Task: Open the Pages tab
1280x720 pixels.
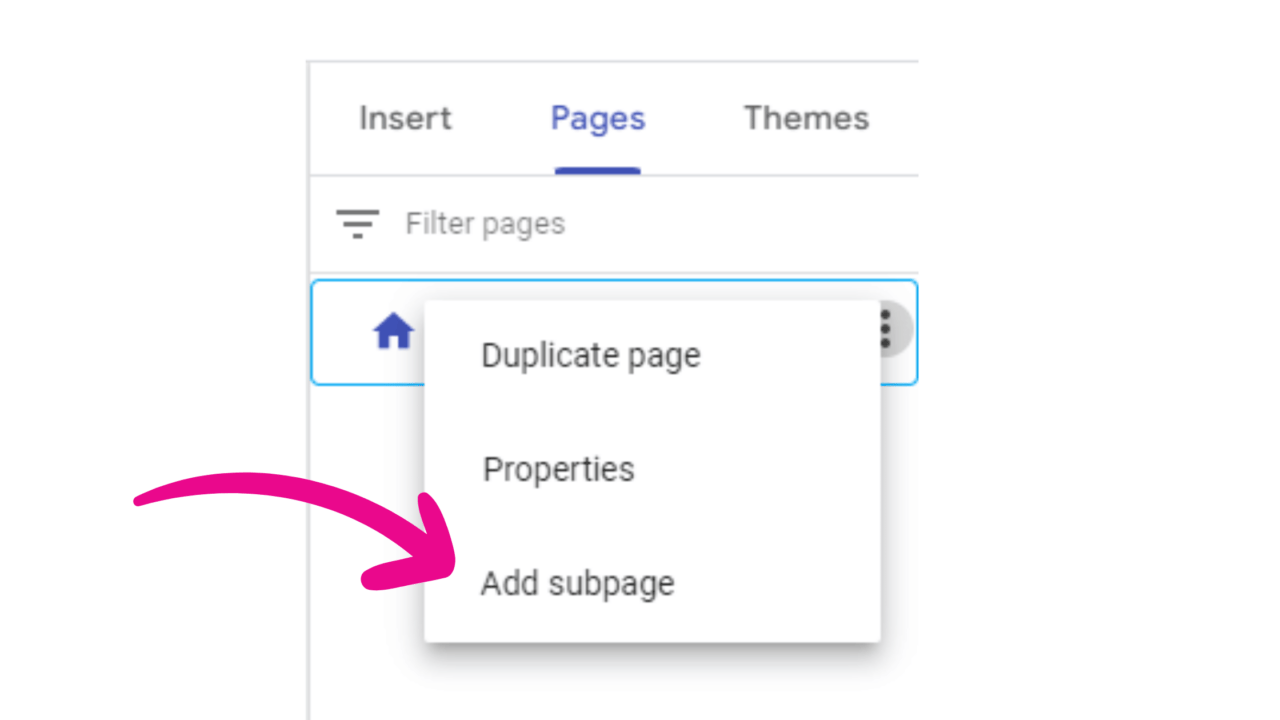Action: (x=597, y=118)
